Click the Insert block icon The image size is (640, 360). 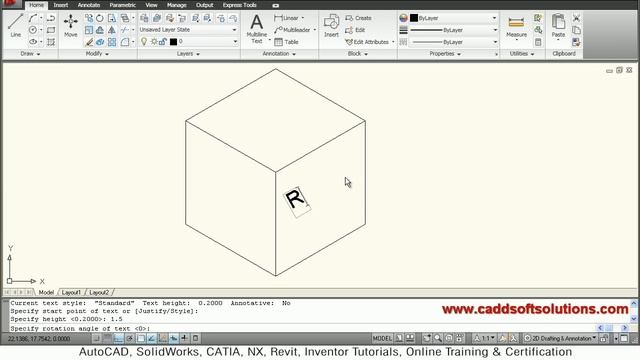tap(331, 25)
